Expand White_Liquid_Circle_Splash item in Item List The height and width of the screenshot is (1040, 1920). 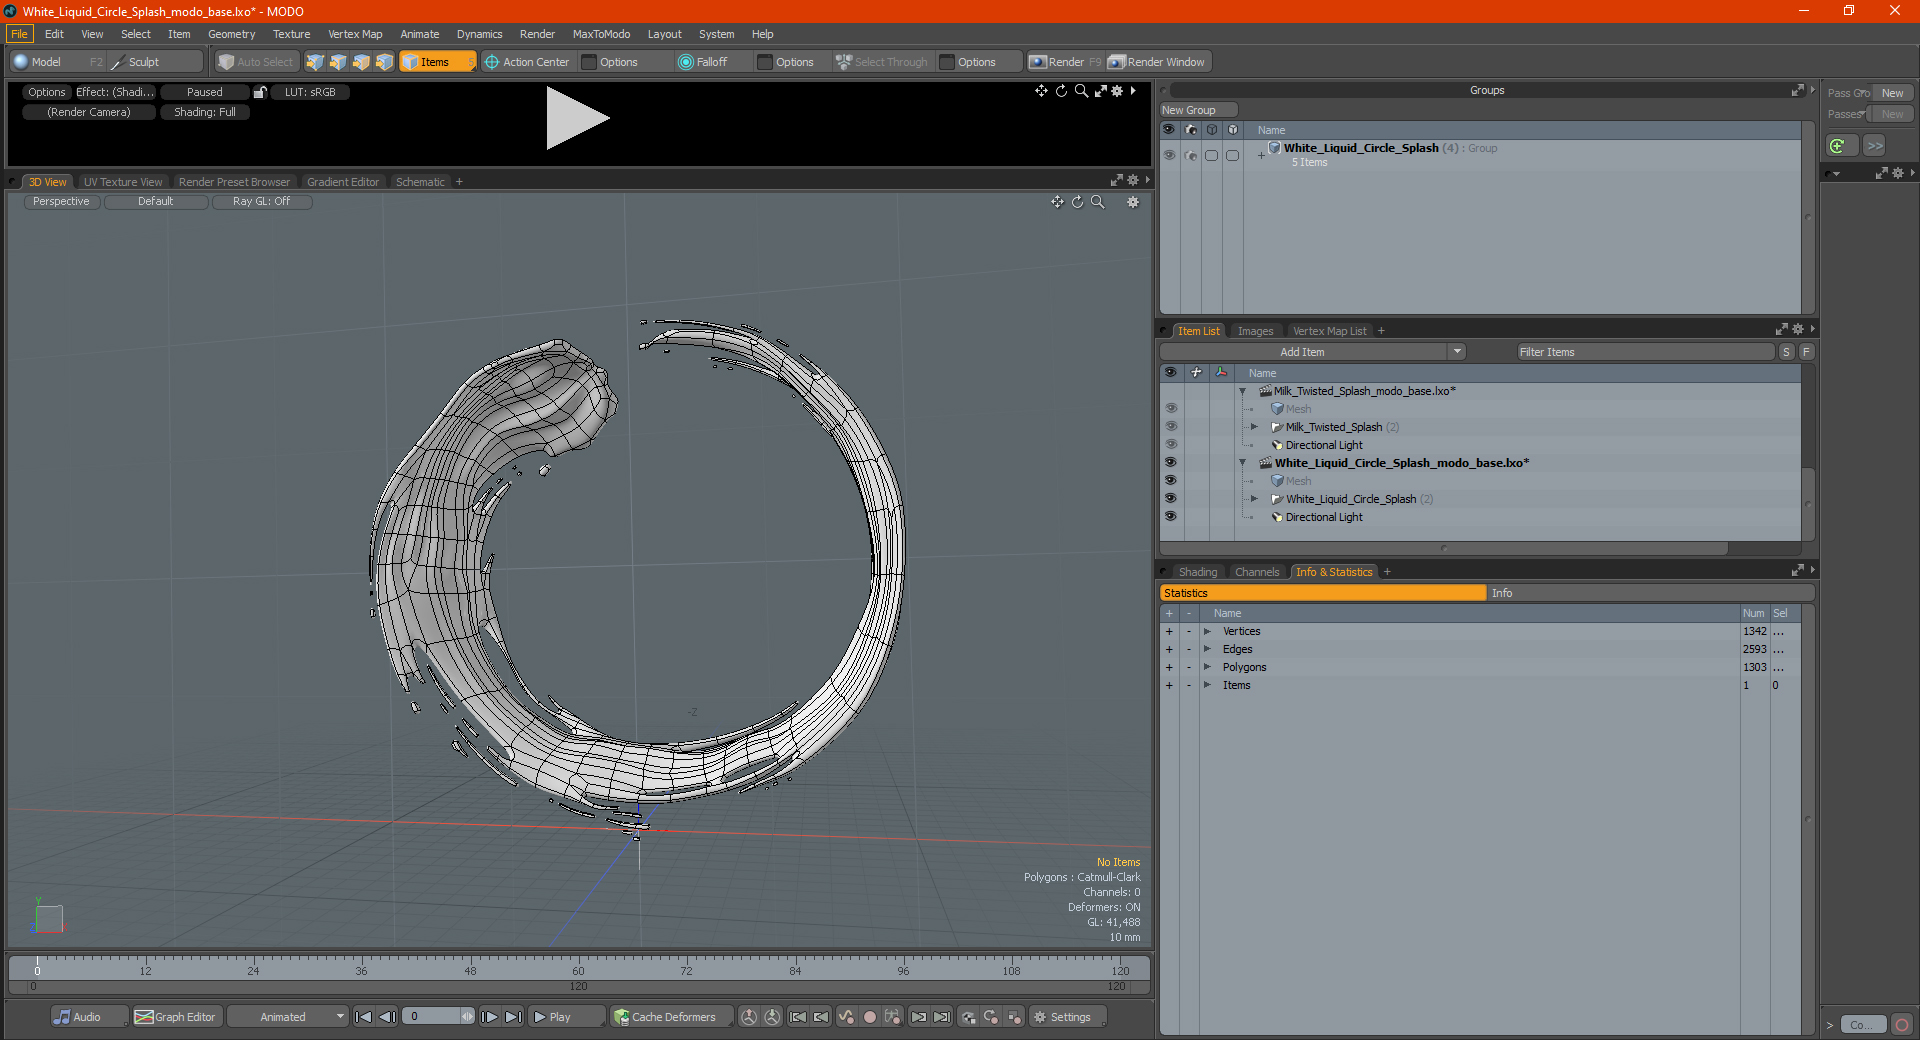click(x=1254, y=499)
